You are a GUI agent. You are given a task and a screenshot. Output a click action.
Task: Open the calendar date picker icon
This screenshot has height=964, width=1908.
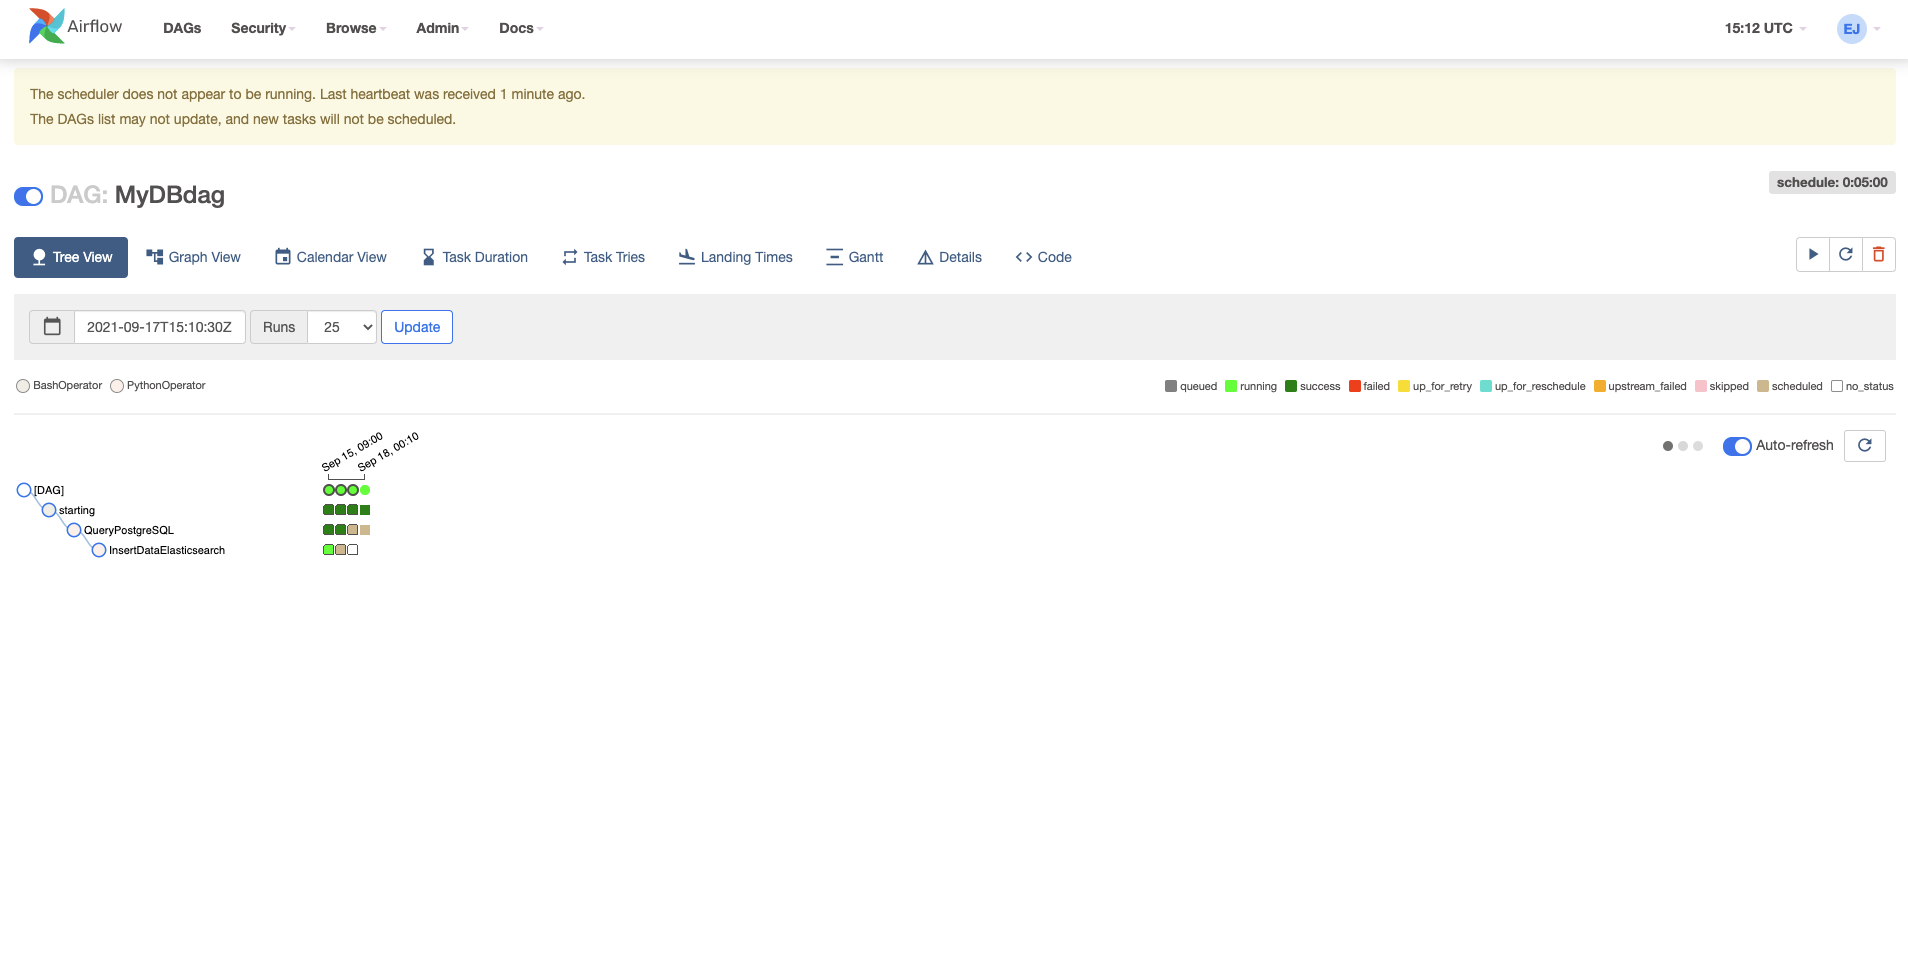(52, 327)
